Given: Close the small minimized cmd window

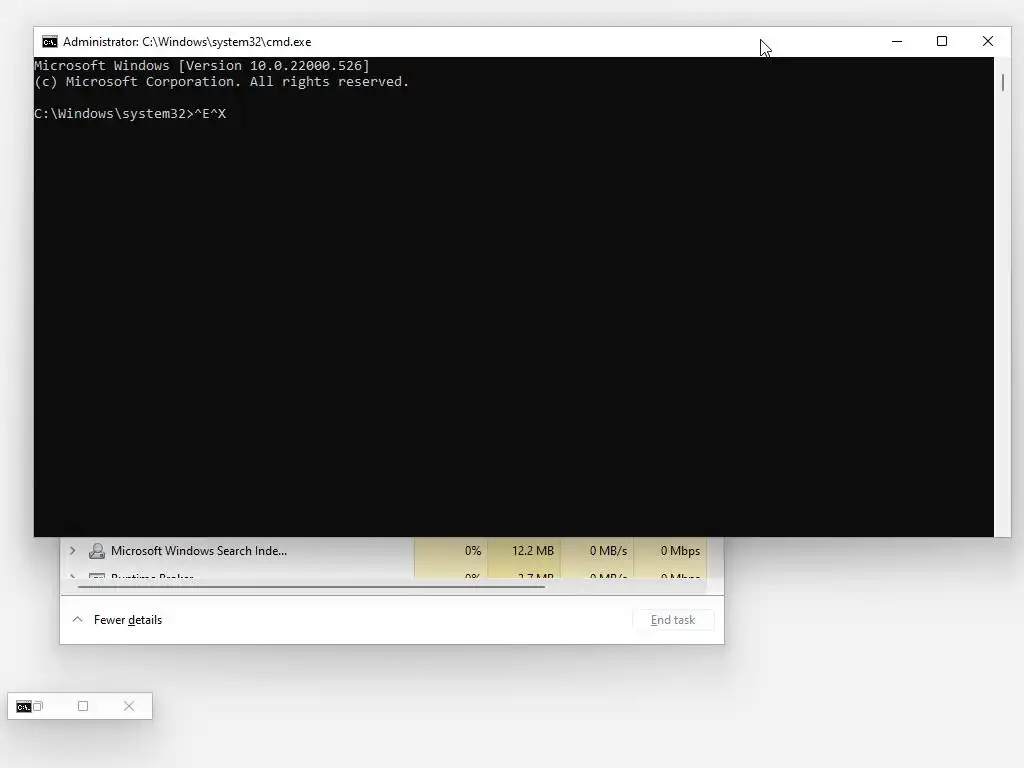Looking at the screenshot, I should click(129, 706).
